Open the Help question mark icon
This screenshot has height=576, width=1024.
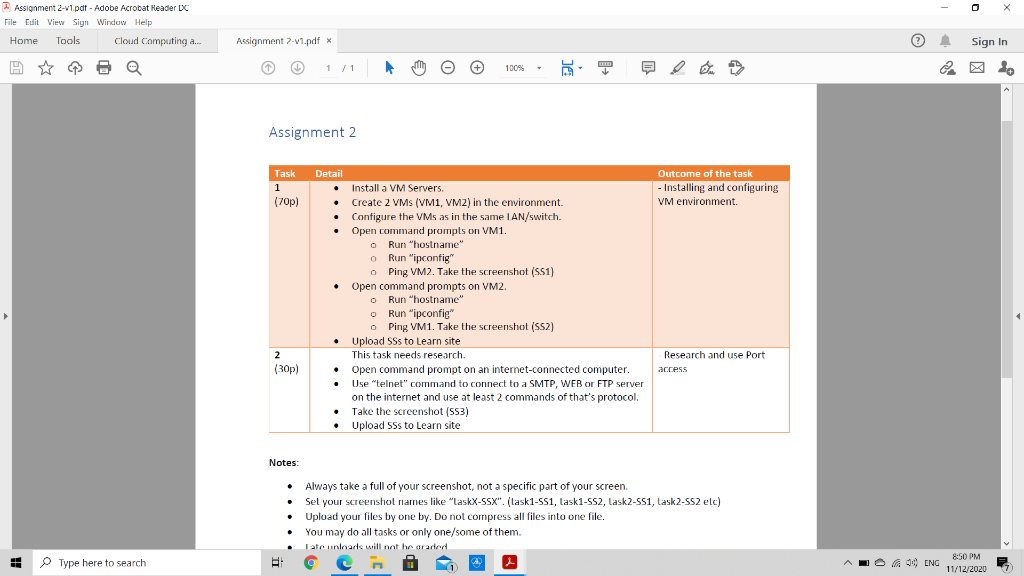tap(918, 40)
